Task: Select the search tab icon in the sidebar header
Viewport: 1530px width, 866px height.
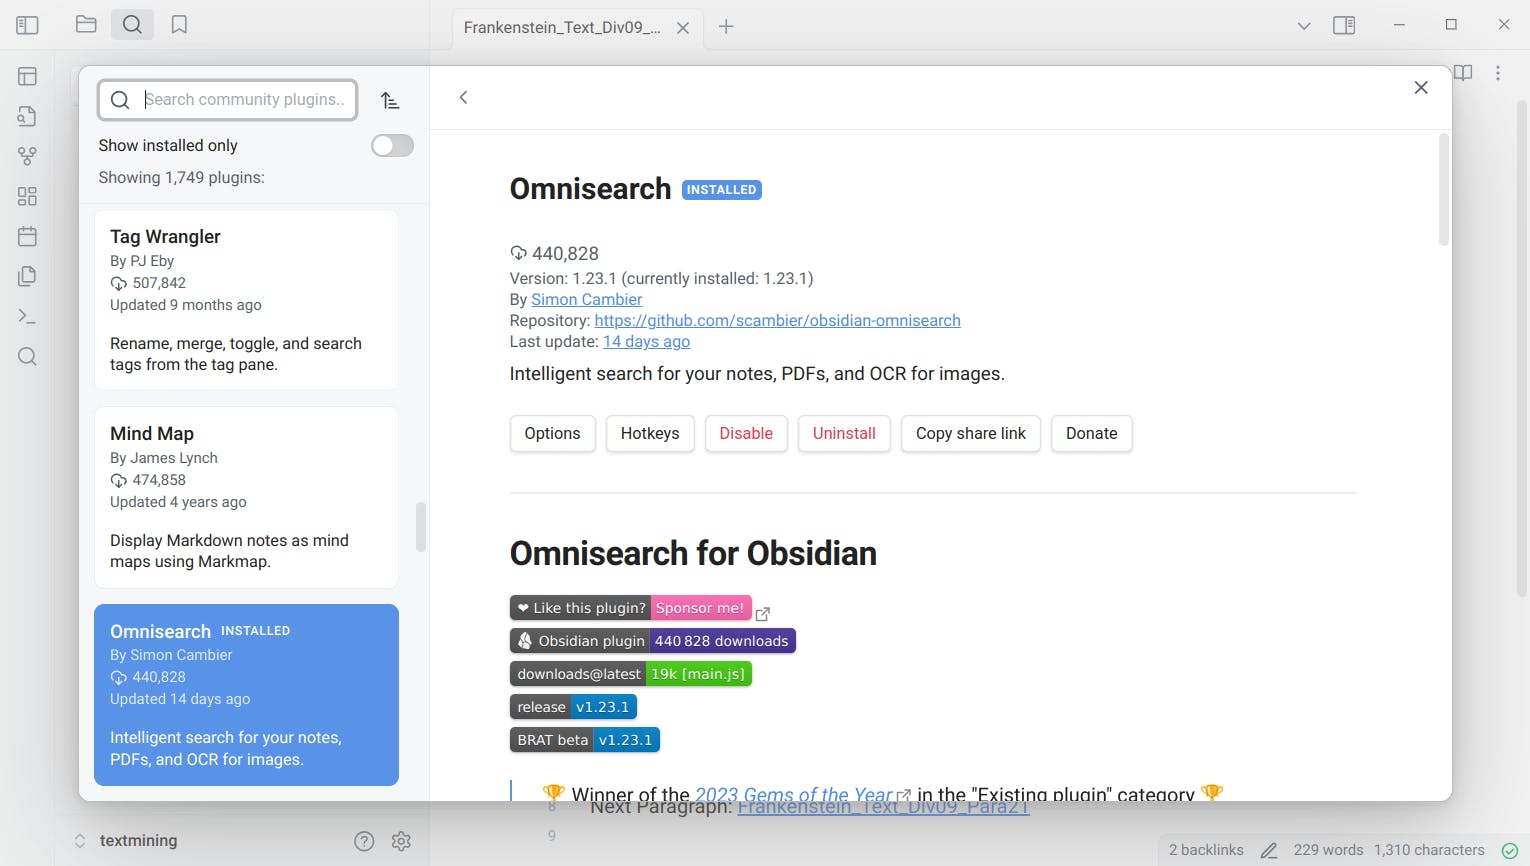Action: tap(132, 25)
